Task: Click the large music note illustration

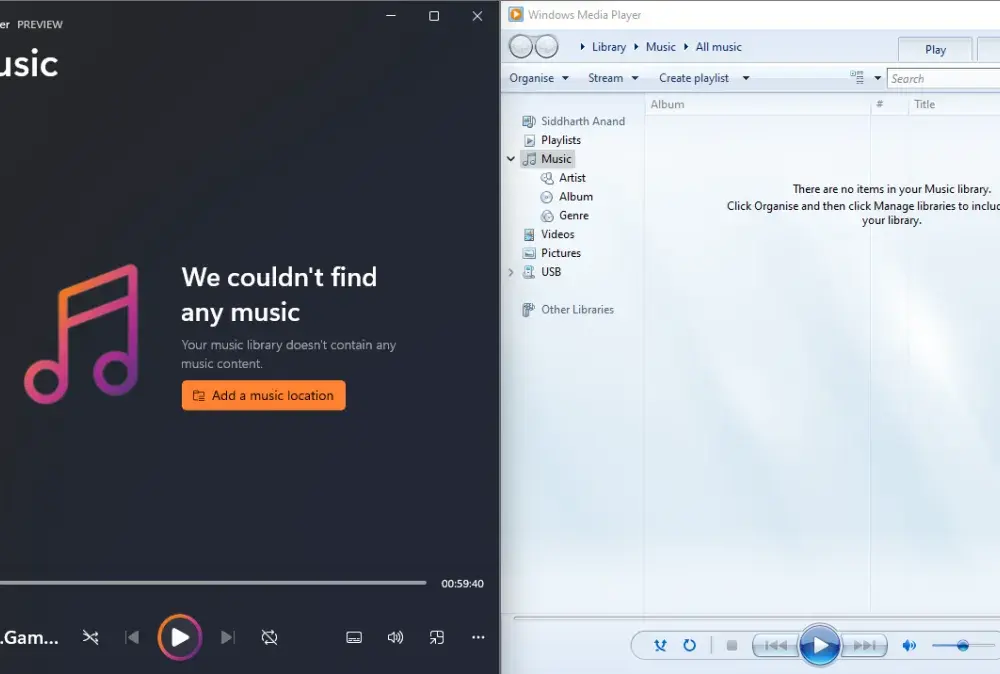Action: [82, 333]
